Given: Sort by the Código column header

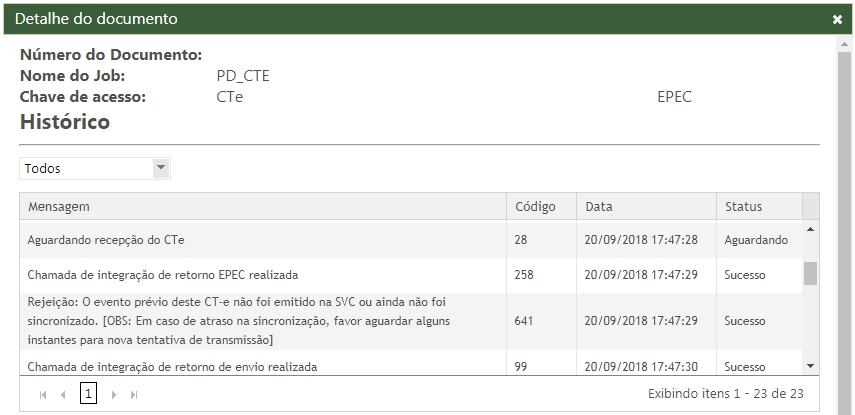Looking at the screenshot, I should pyautogui.click(x=541, y=207).
